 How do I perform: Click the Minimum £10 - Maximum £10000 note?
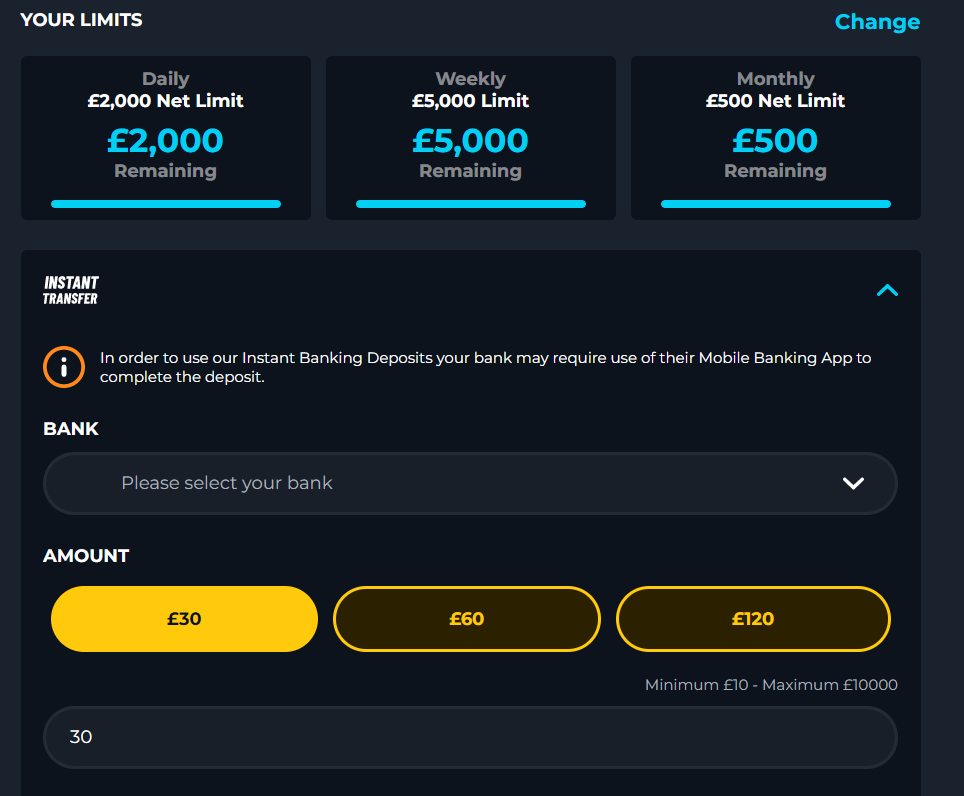click(x=771, y=685)
